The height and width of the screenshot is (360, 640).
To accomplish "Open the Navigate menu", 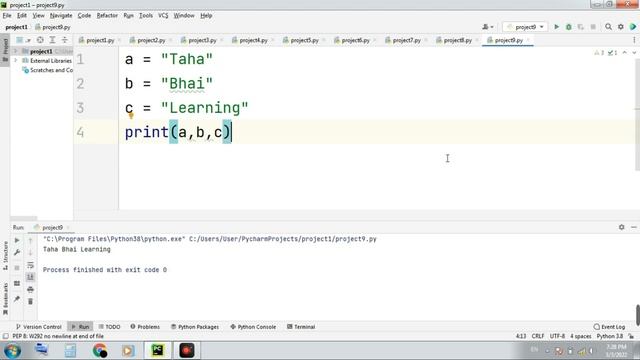I will click(61, 16).
